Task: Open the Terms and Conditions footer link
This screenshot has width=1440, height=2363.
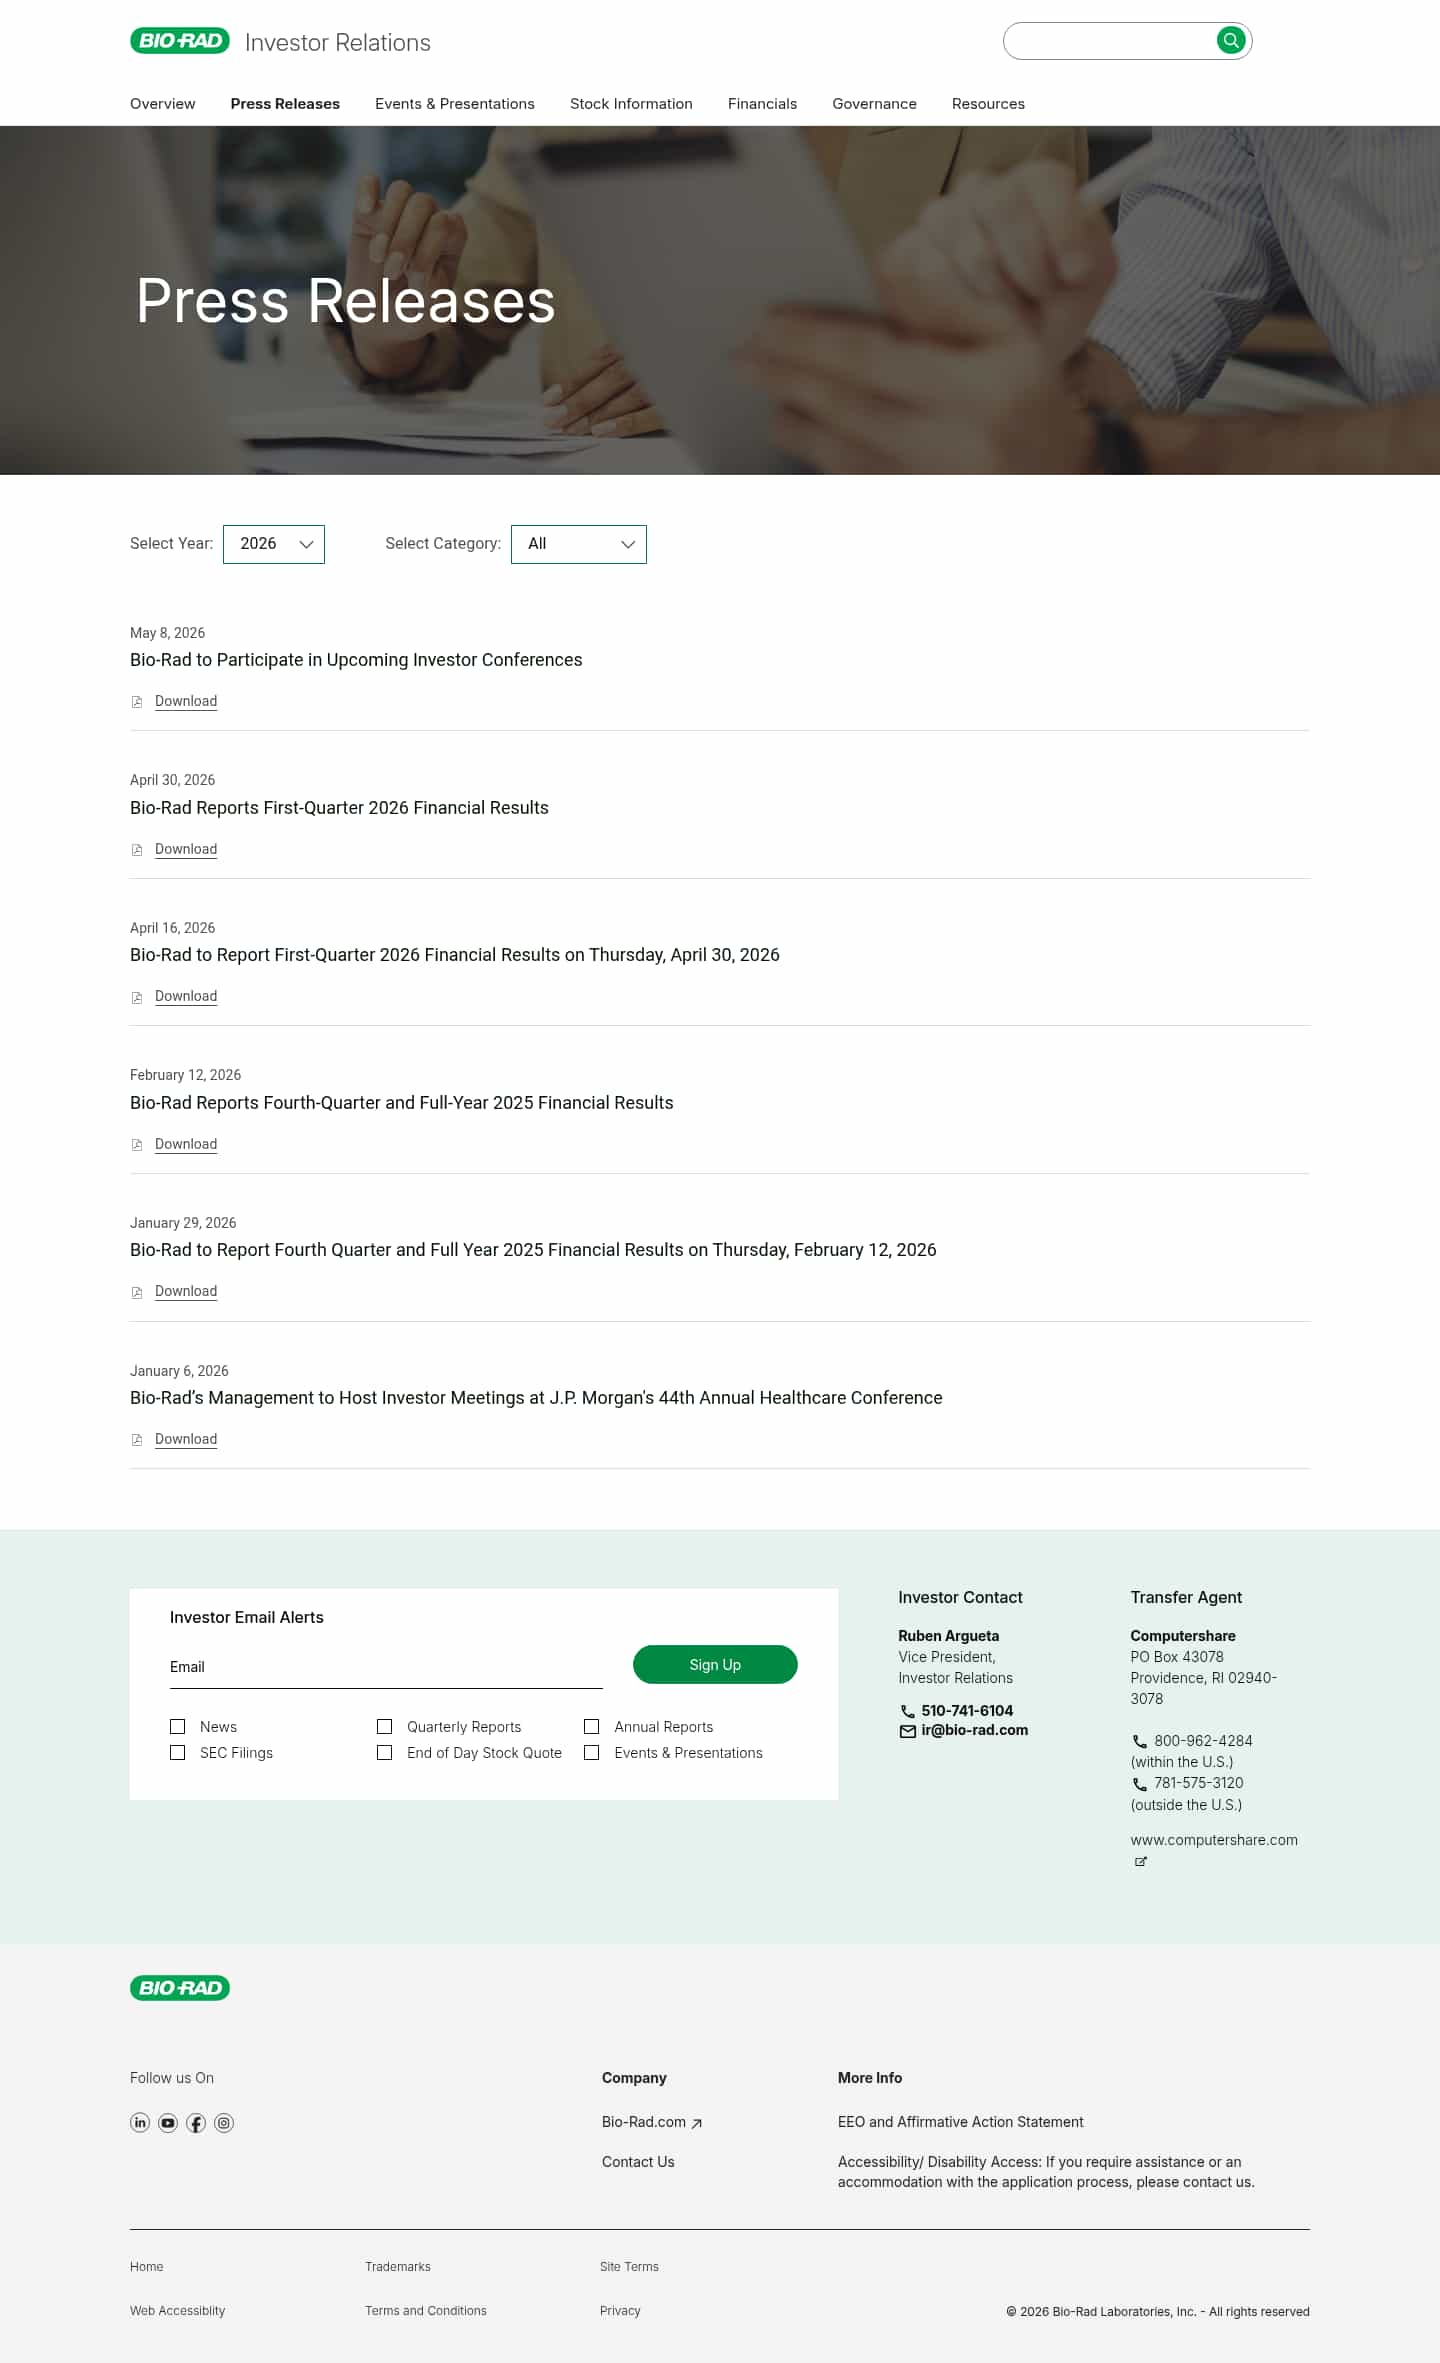Action: click(425, 2311)
